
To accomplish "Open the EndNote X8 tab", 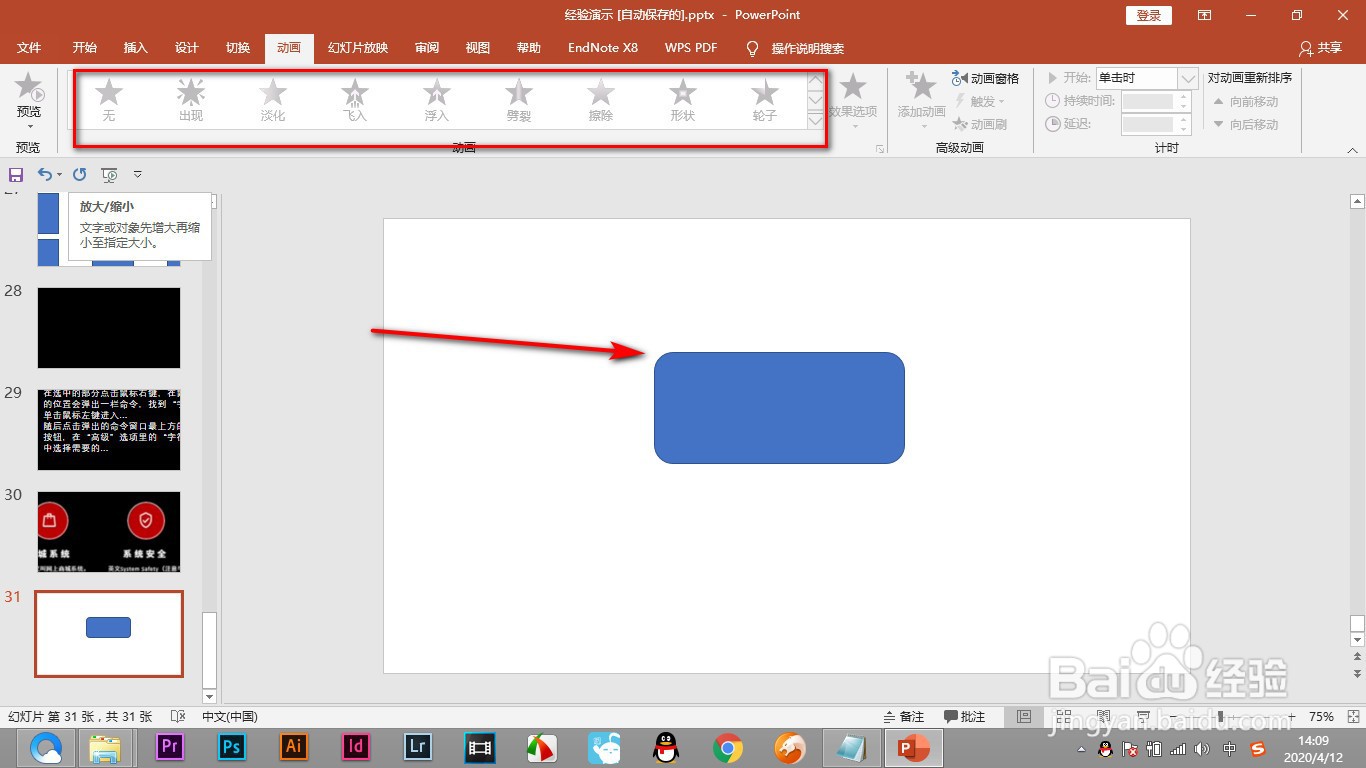I will pyautogui.click(x=603, y=48).
